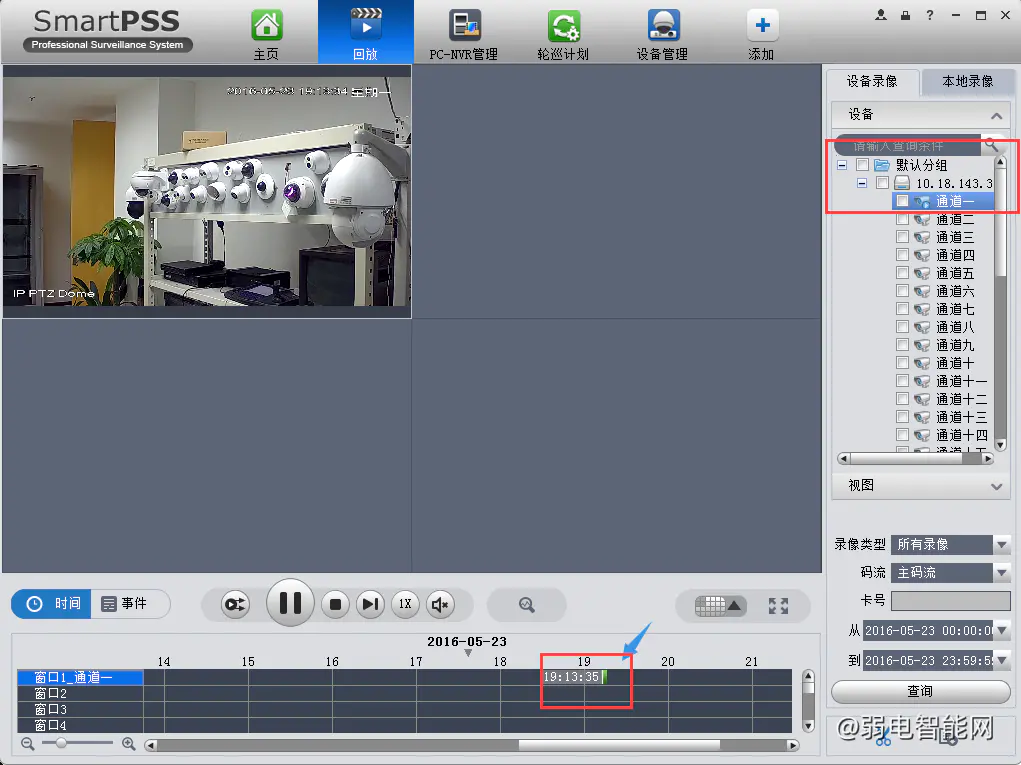Click the 查询 search button
This screenshot has height=765, width=1021.
[x=920, y=691]
